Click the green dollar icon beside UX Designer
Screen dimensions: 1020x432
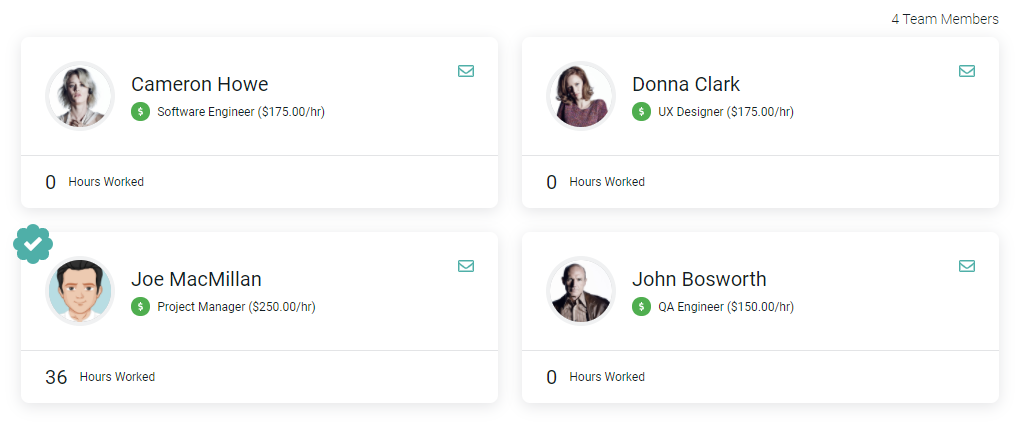[x=641, y=112]
